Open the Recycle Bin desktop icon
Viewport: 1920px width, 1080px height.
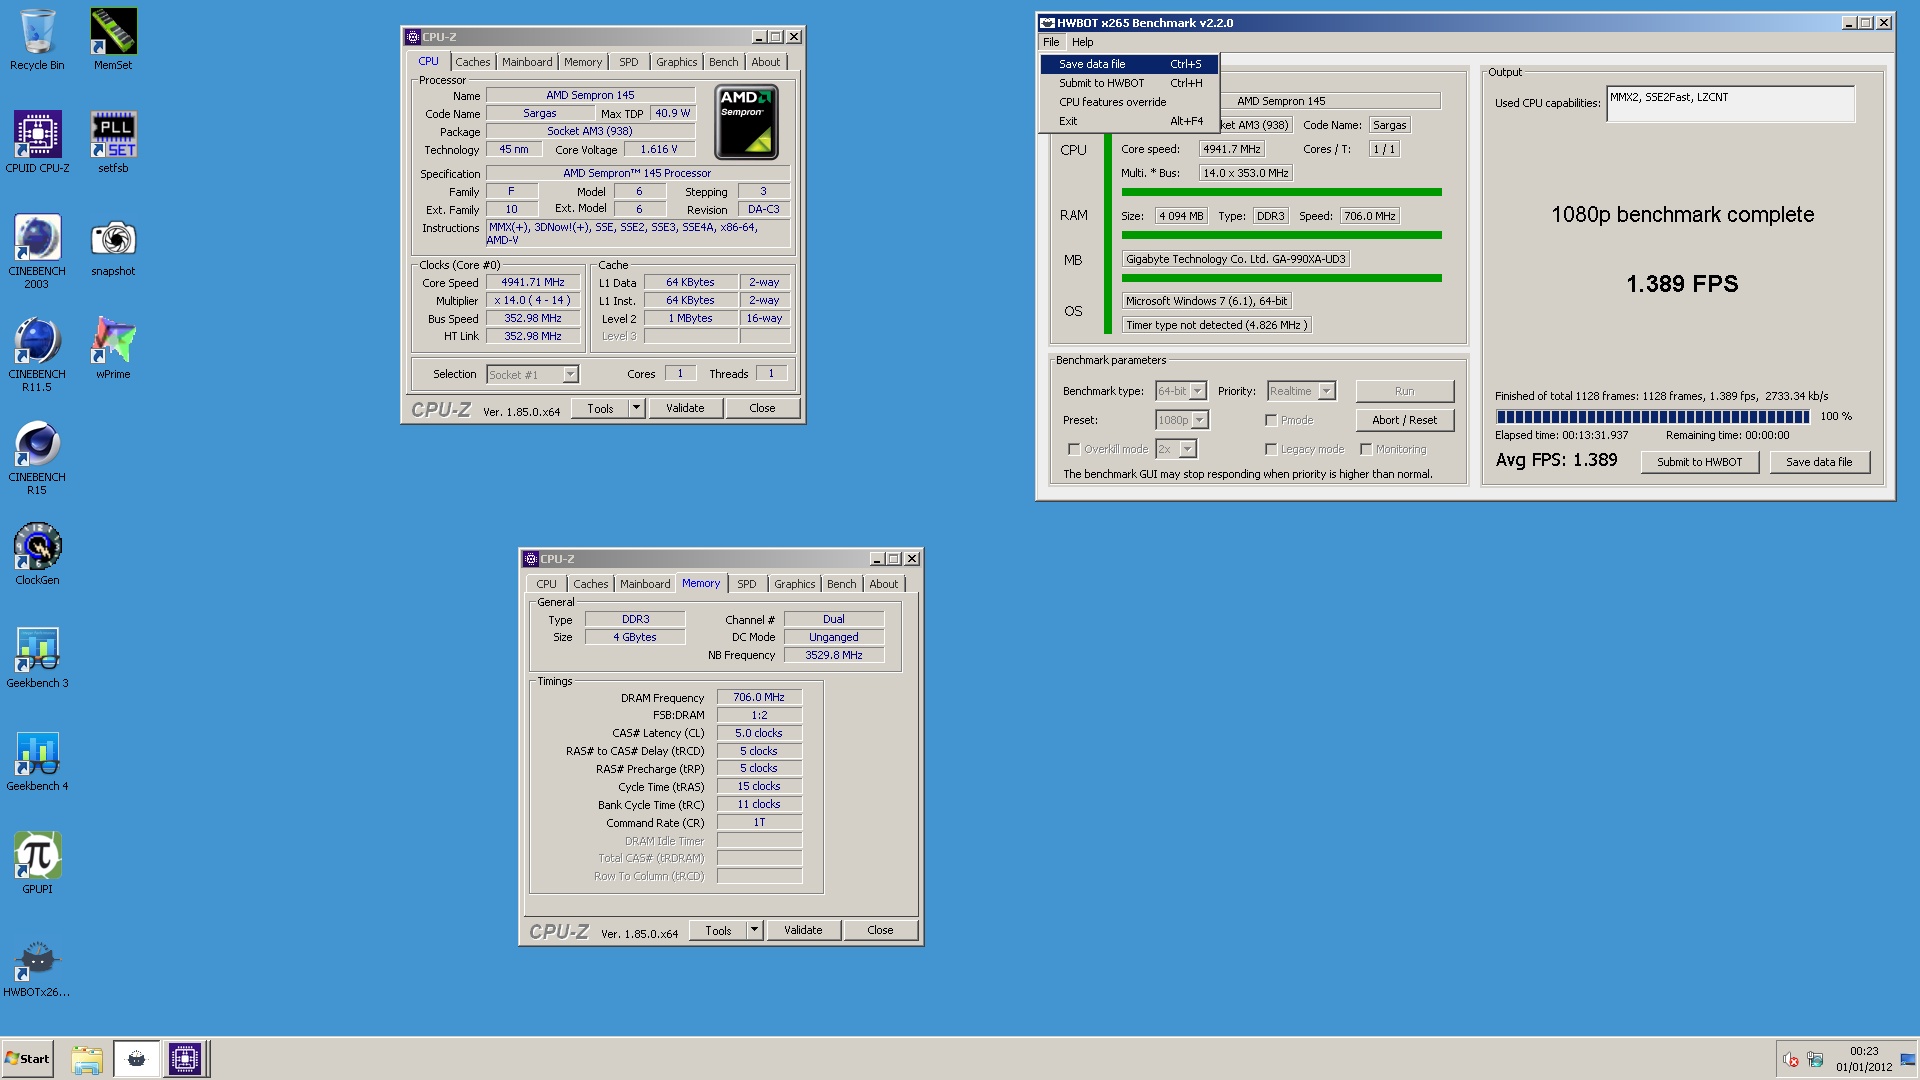(37, 40)
